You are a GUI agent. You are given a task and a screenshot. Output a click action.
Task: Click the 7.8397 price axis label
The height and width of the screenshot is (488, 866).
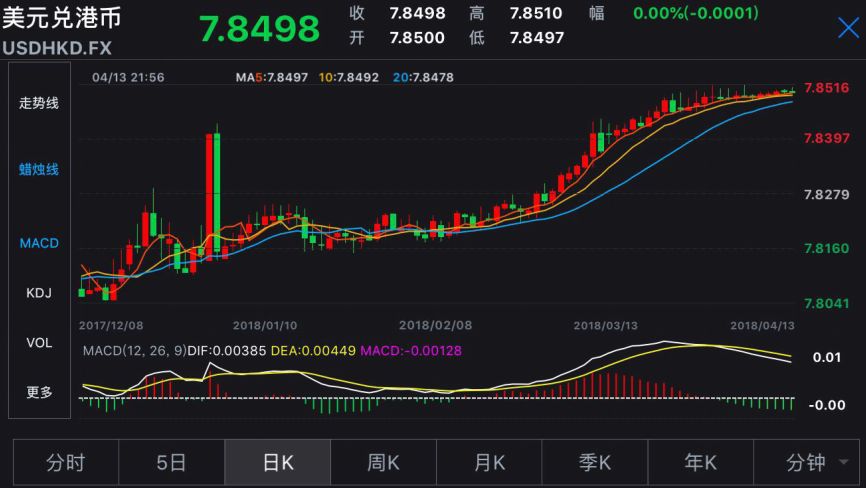(x=827, y=138)
